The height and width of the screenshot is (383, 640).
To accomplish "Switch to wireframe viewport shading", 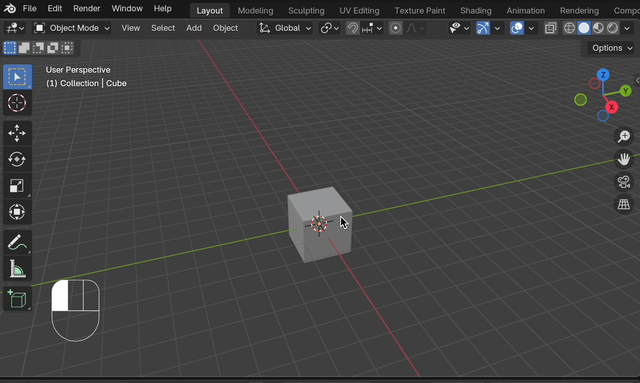I will tap(569, 28).
